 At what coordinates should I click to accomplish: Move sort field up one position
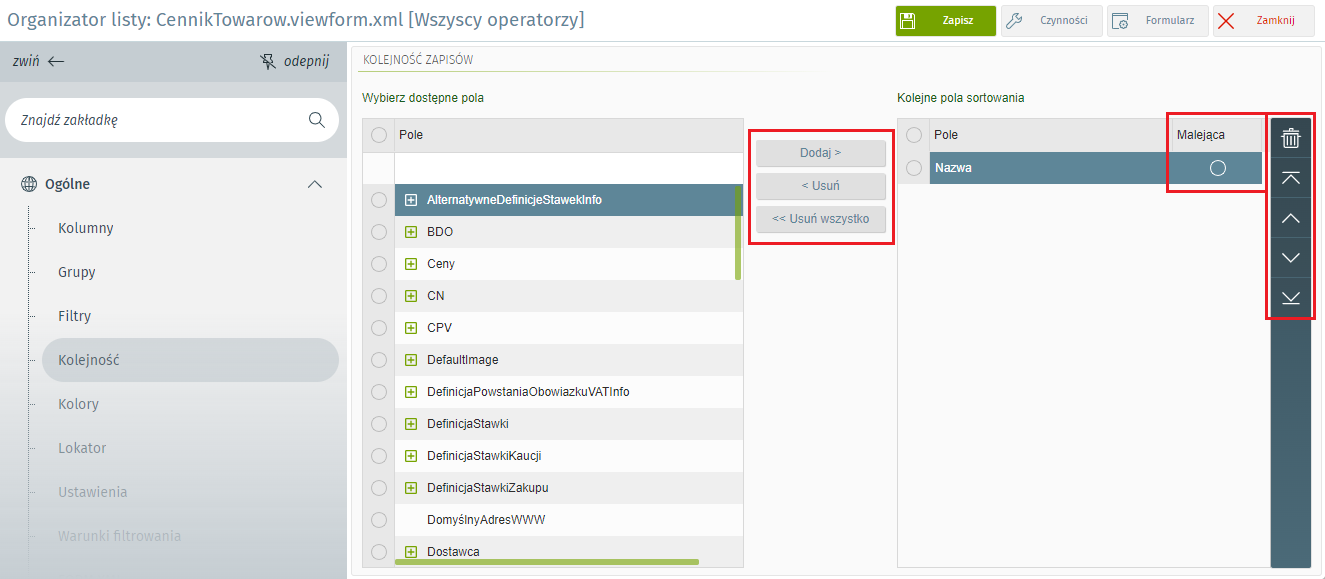pos(1291,218)
